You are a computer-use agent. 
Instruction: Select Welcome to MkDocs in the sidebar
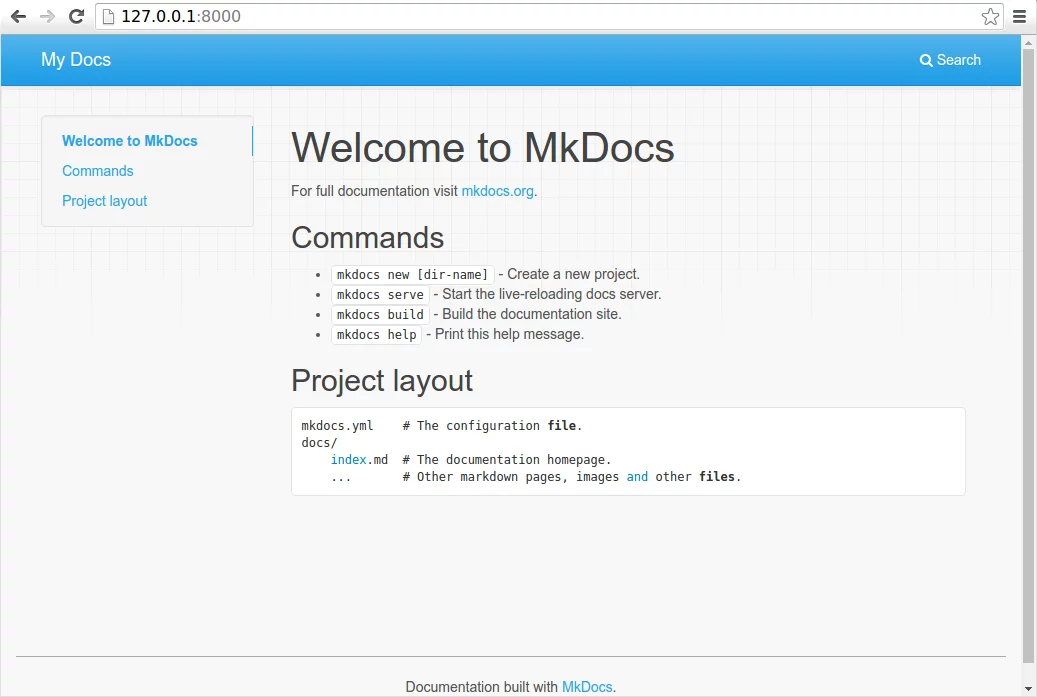click(x=130, y=141)
